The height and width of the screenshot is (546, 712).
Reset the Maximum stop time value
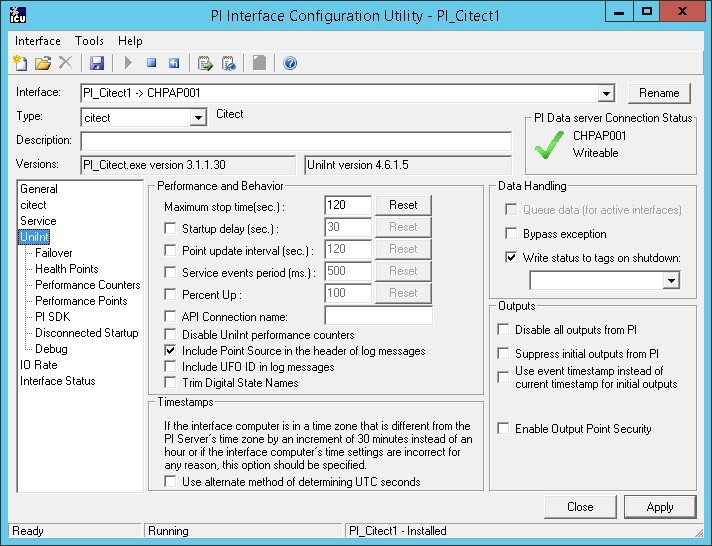pyautogui.click(x=403, y=205)
